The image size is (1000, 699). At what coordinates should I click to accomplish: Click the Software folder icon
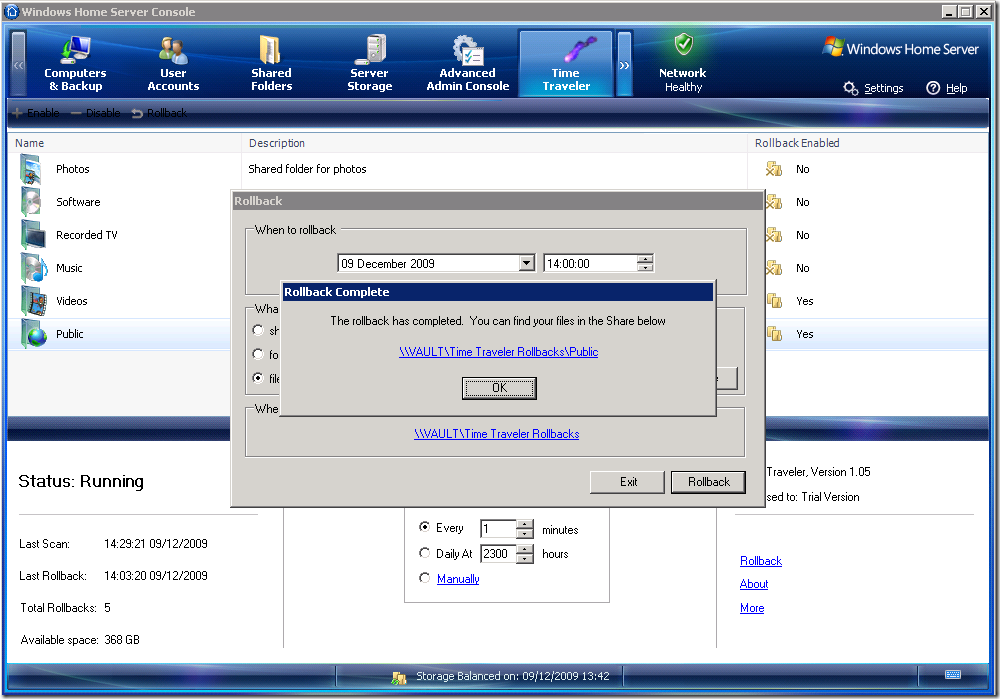click(31, 202)
